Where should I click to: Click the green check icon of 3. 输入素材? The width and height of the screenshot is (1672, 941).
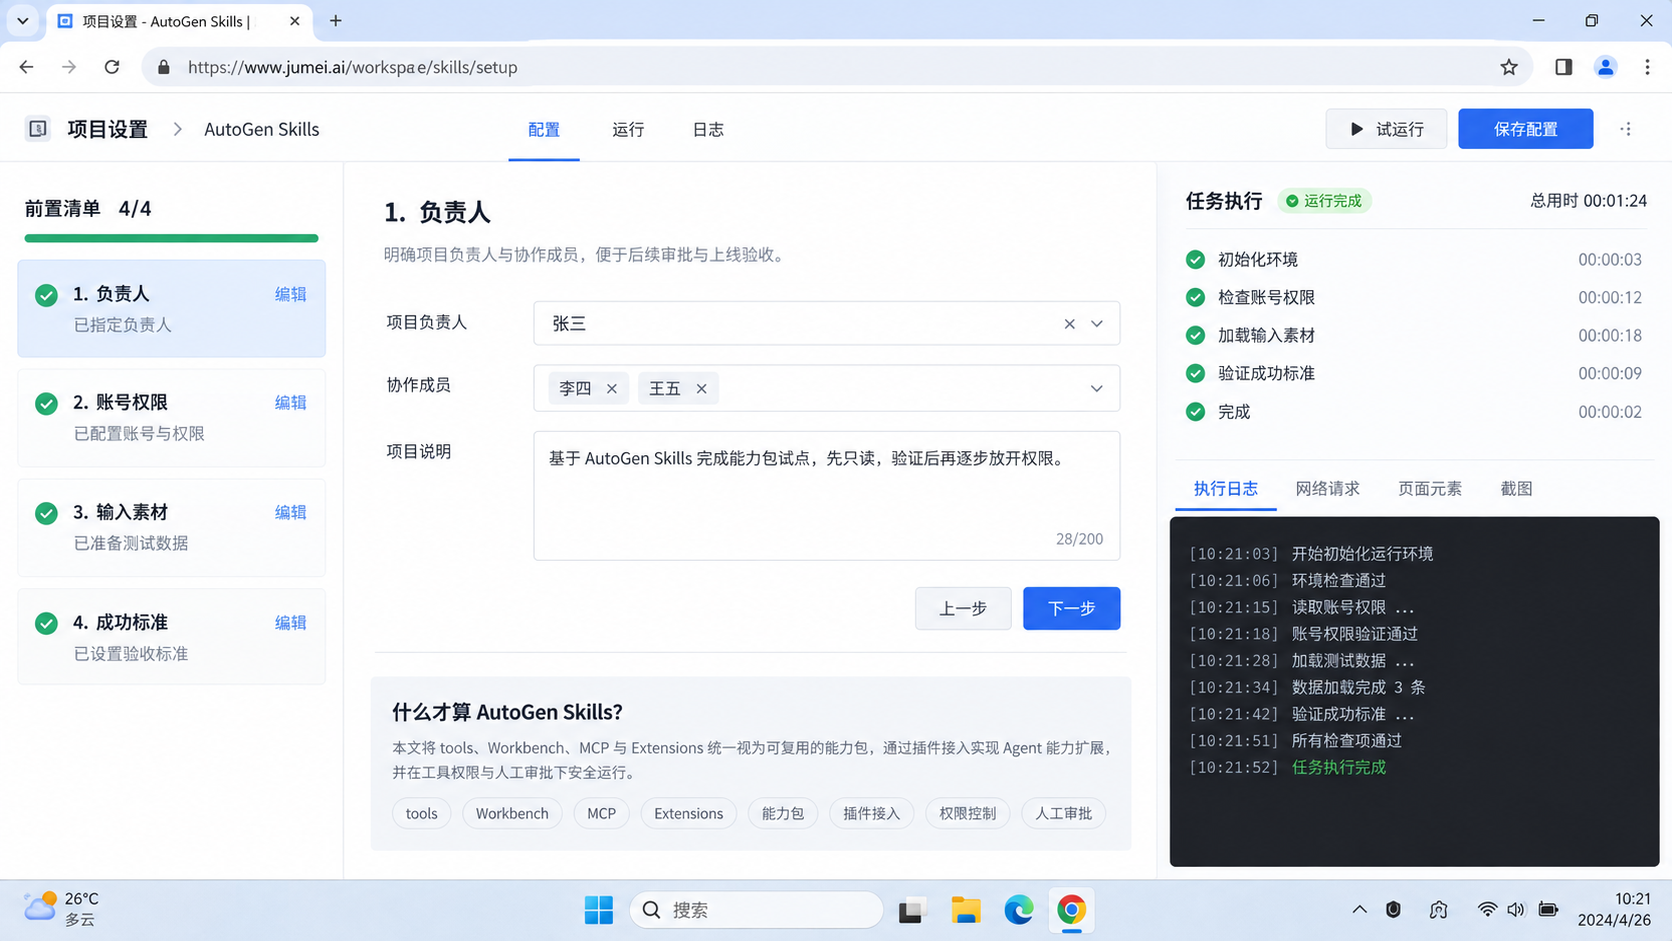click(x=46, y=513)
